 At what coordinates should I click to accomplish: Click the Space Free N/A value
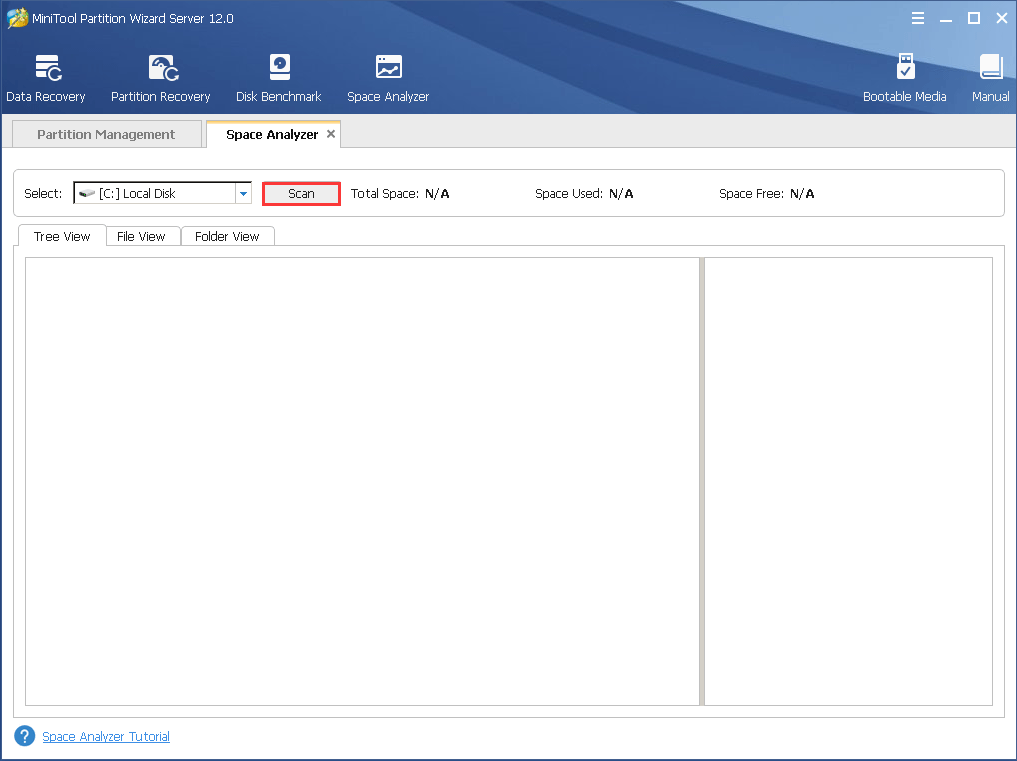click(802, 193)
